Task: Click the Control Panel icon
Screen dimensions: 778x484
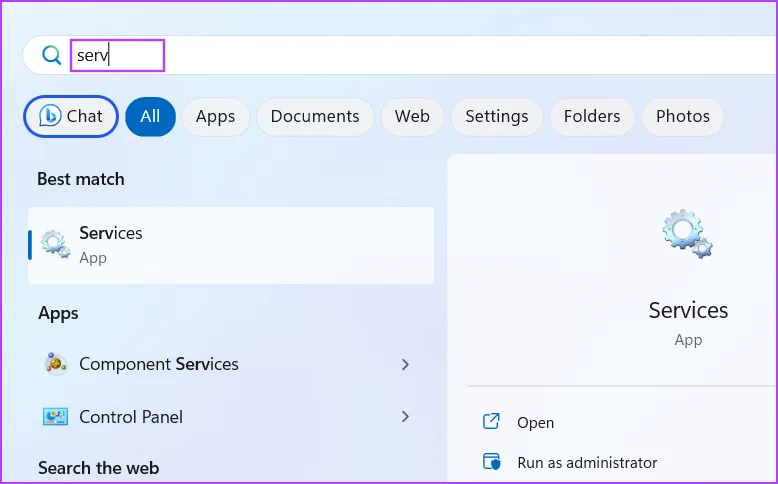Action: [56, 416]
